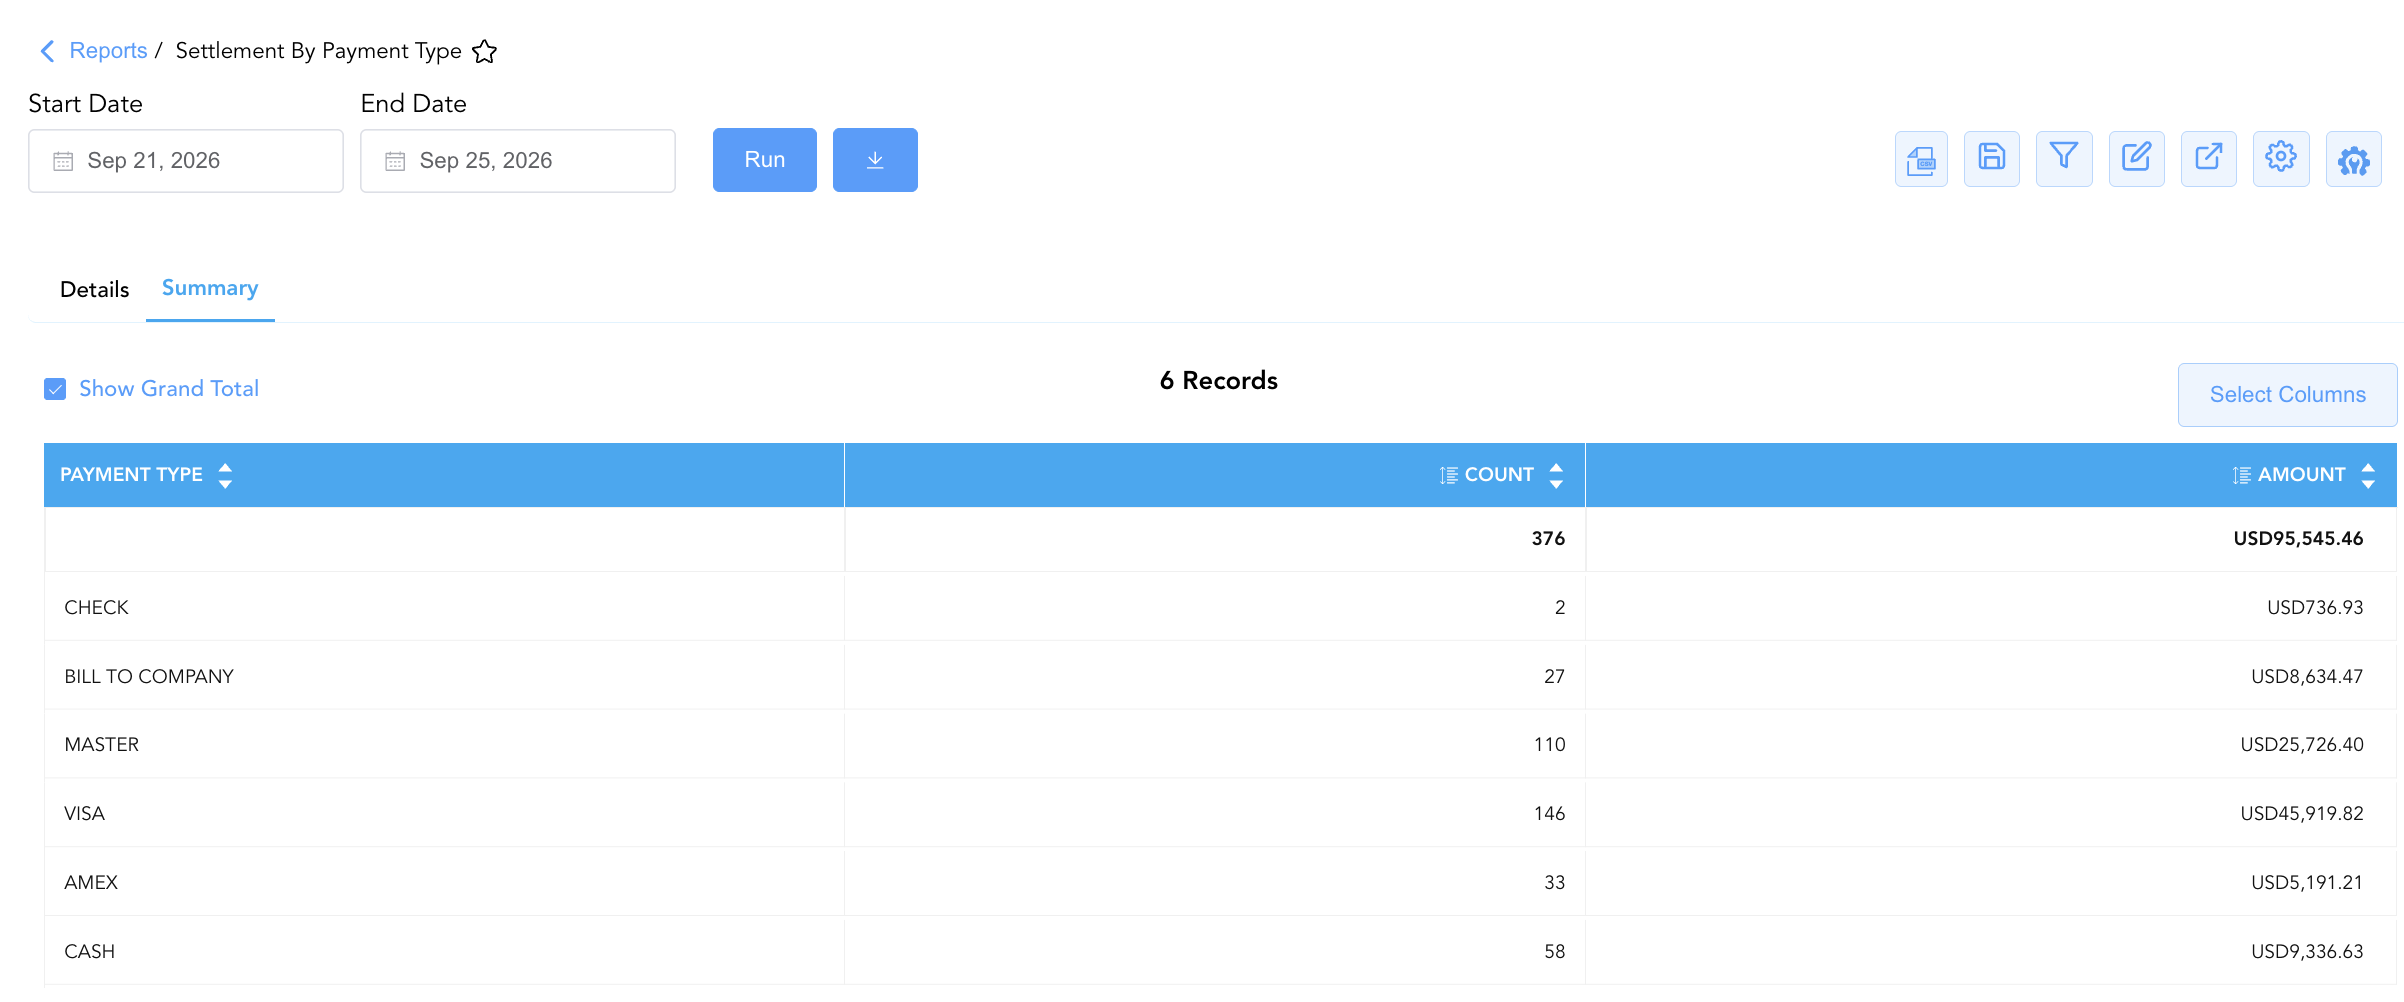The height and width of the screenshot is (1002, 2404).
Task: Click the End Date calendar icon
Action: 395,161
